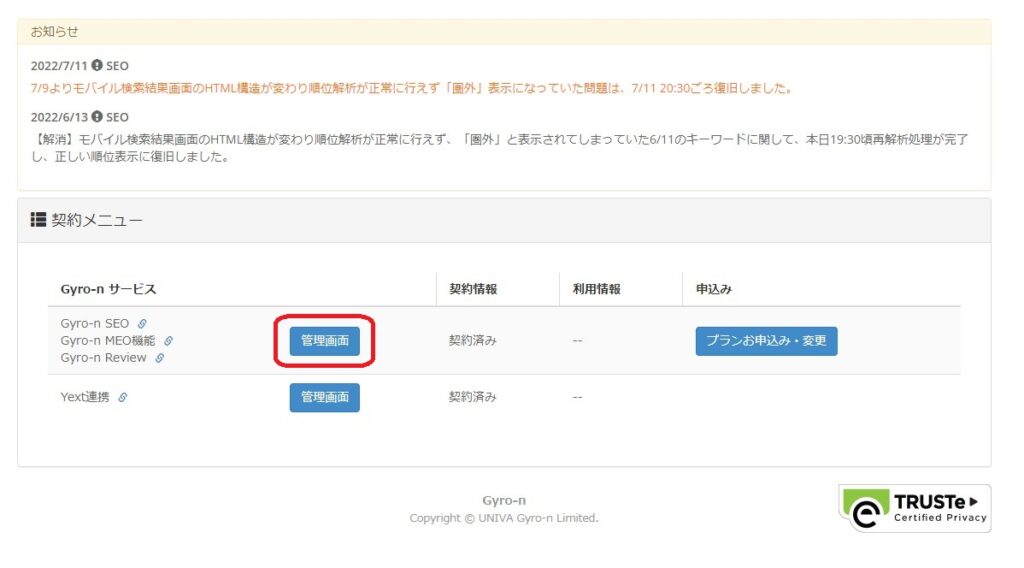1024x568 pixels.
Task: Click 契約済み in the Yext連携 row
Action: (472, 396)
